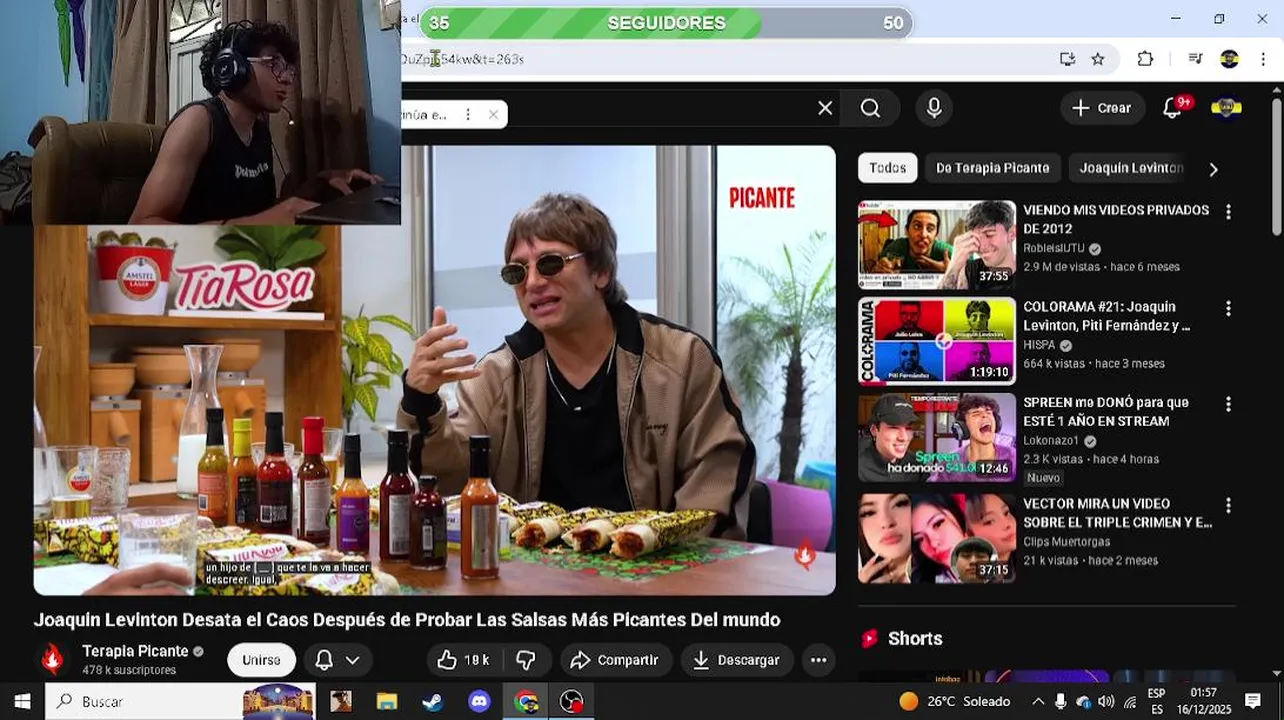Open VIENDO MIS VIDEOS PRIVADOS thumbnail
1284x720 pixels.
coord(937,245)
